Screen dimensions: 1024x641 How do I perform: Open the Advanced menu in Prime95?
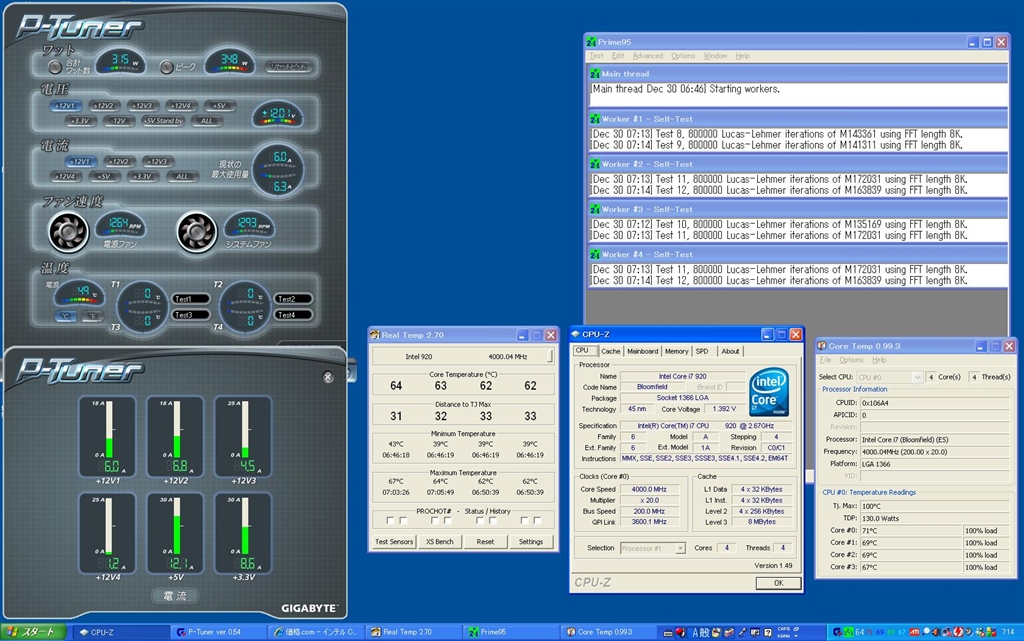point(647,56)
